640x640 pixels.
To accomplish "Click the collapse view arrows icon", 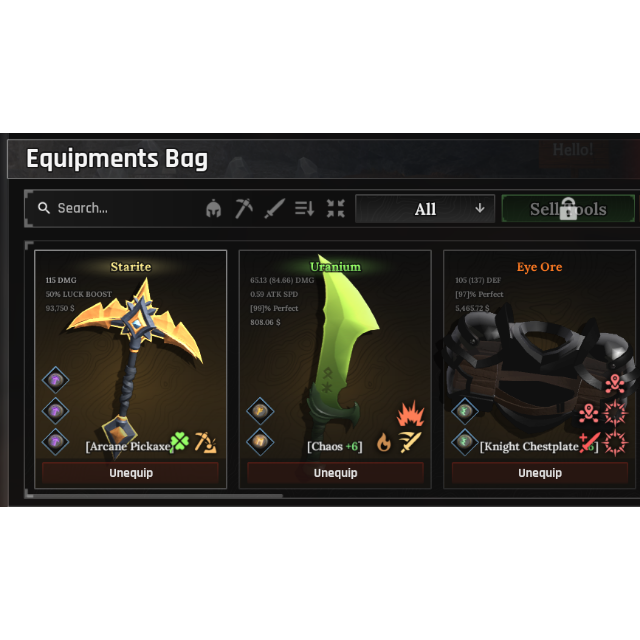I will click(336, 209).
